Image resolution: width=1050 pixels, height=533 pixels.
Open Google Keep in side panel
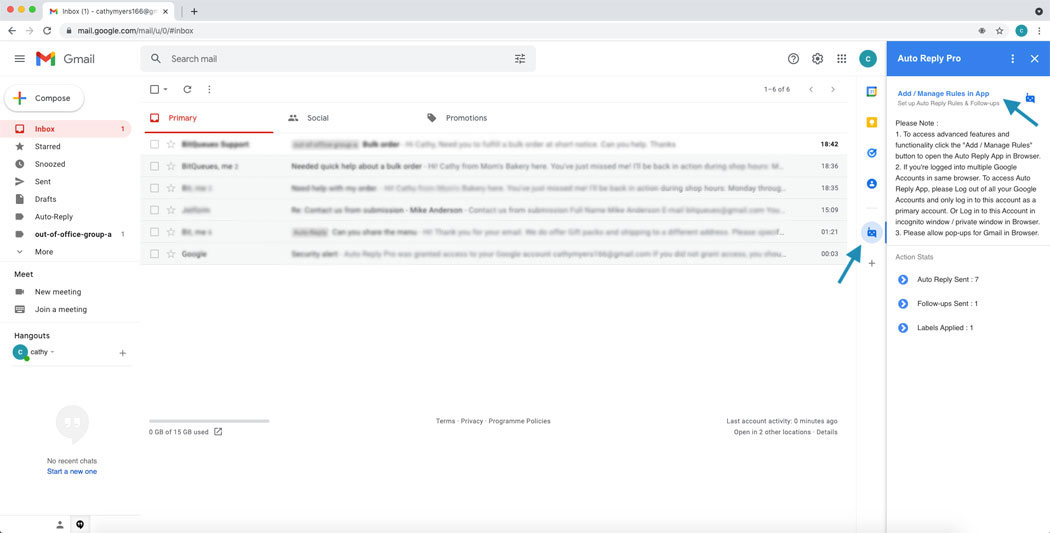click(871, 122)
